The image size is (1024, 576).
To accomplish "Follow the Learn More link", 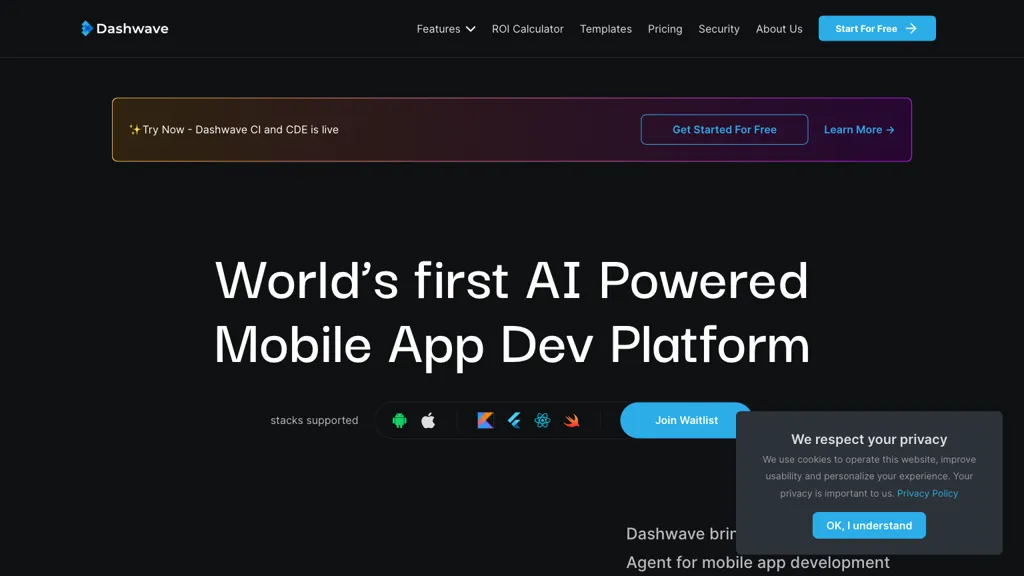I will [859, 130].
